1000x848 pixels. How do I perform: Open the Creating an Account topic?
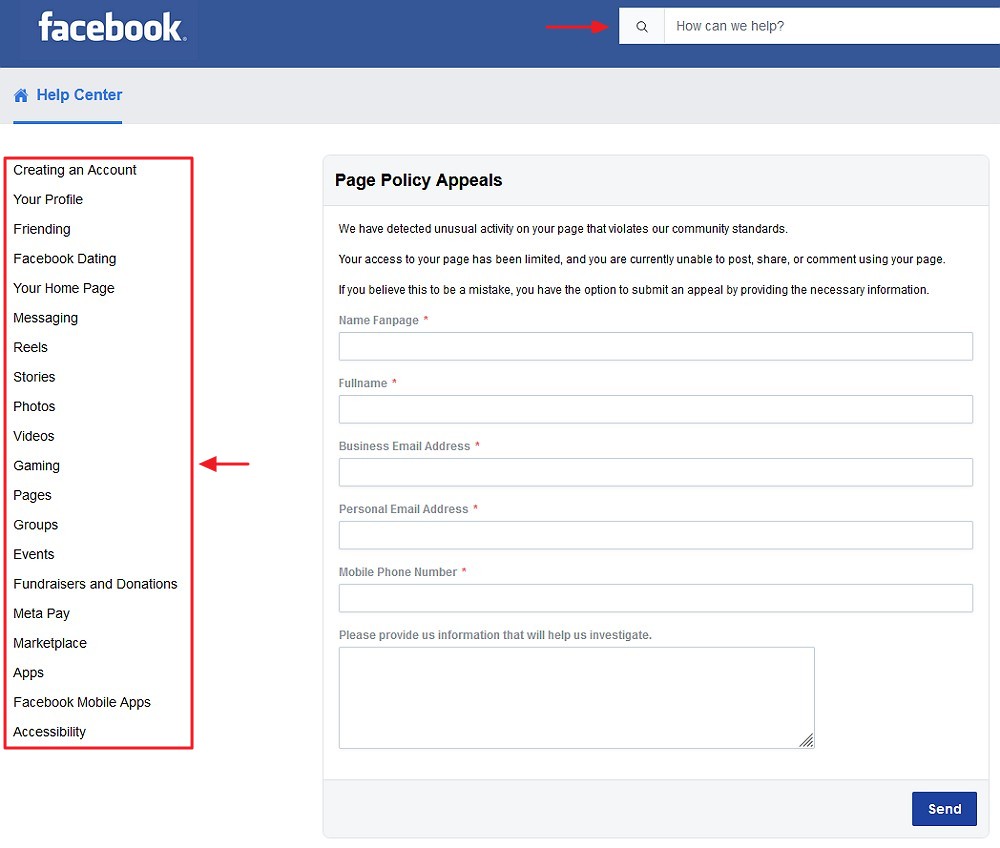[75, 170]
